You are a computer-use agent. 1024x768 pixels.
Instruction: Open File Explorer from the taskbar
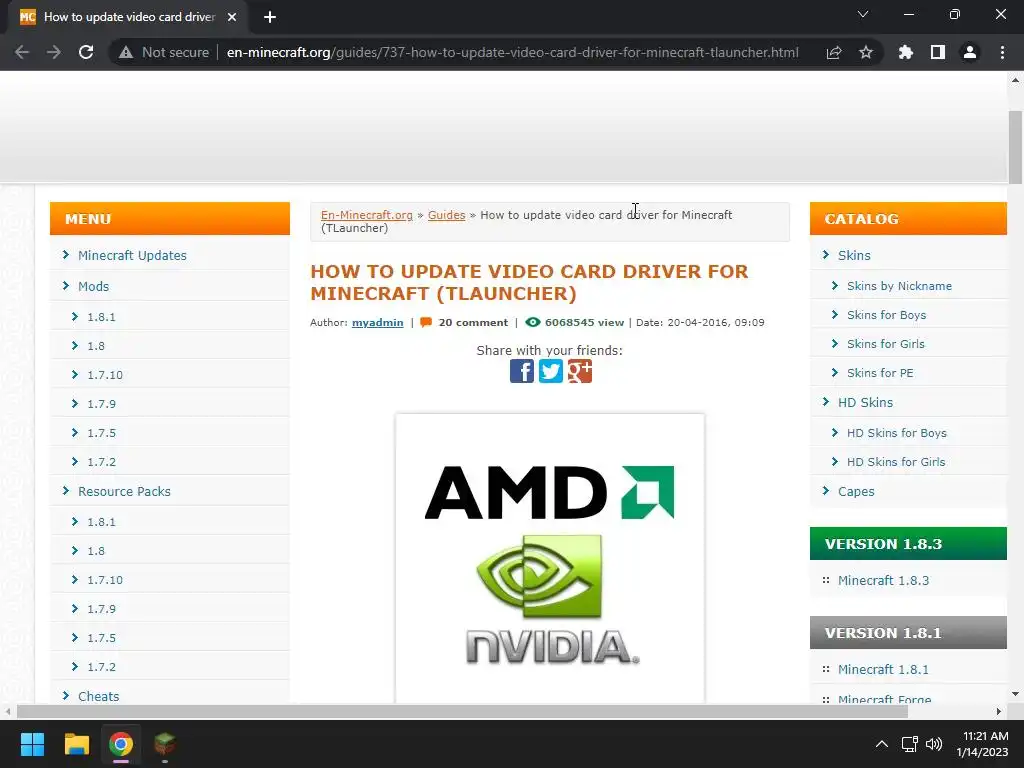[76, 744]
